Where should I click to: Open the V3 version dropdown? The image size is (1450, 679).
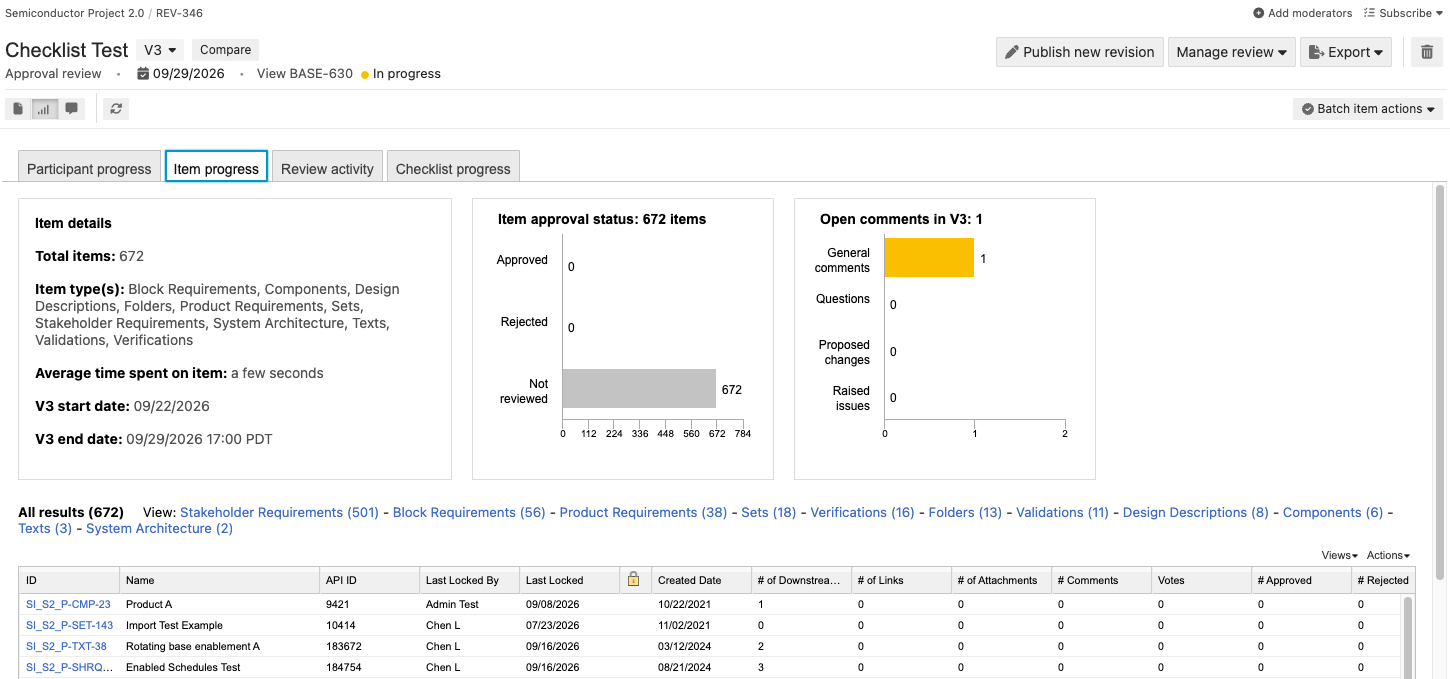pyautogui.click(x=160, y=50)
